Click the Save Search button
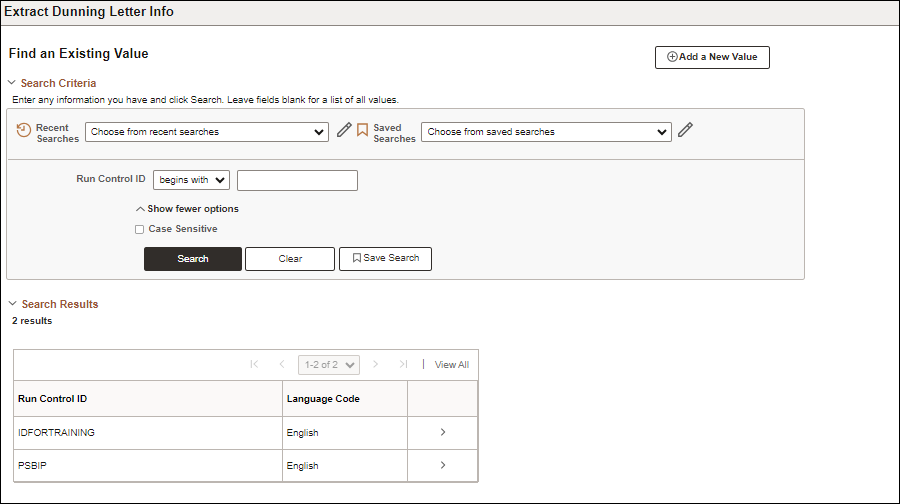This screenshot has width=900, height=504. pos(385,258)
